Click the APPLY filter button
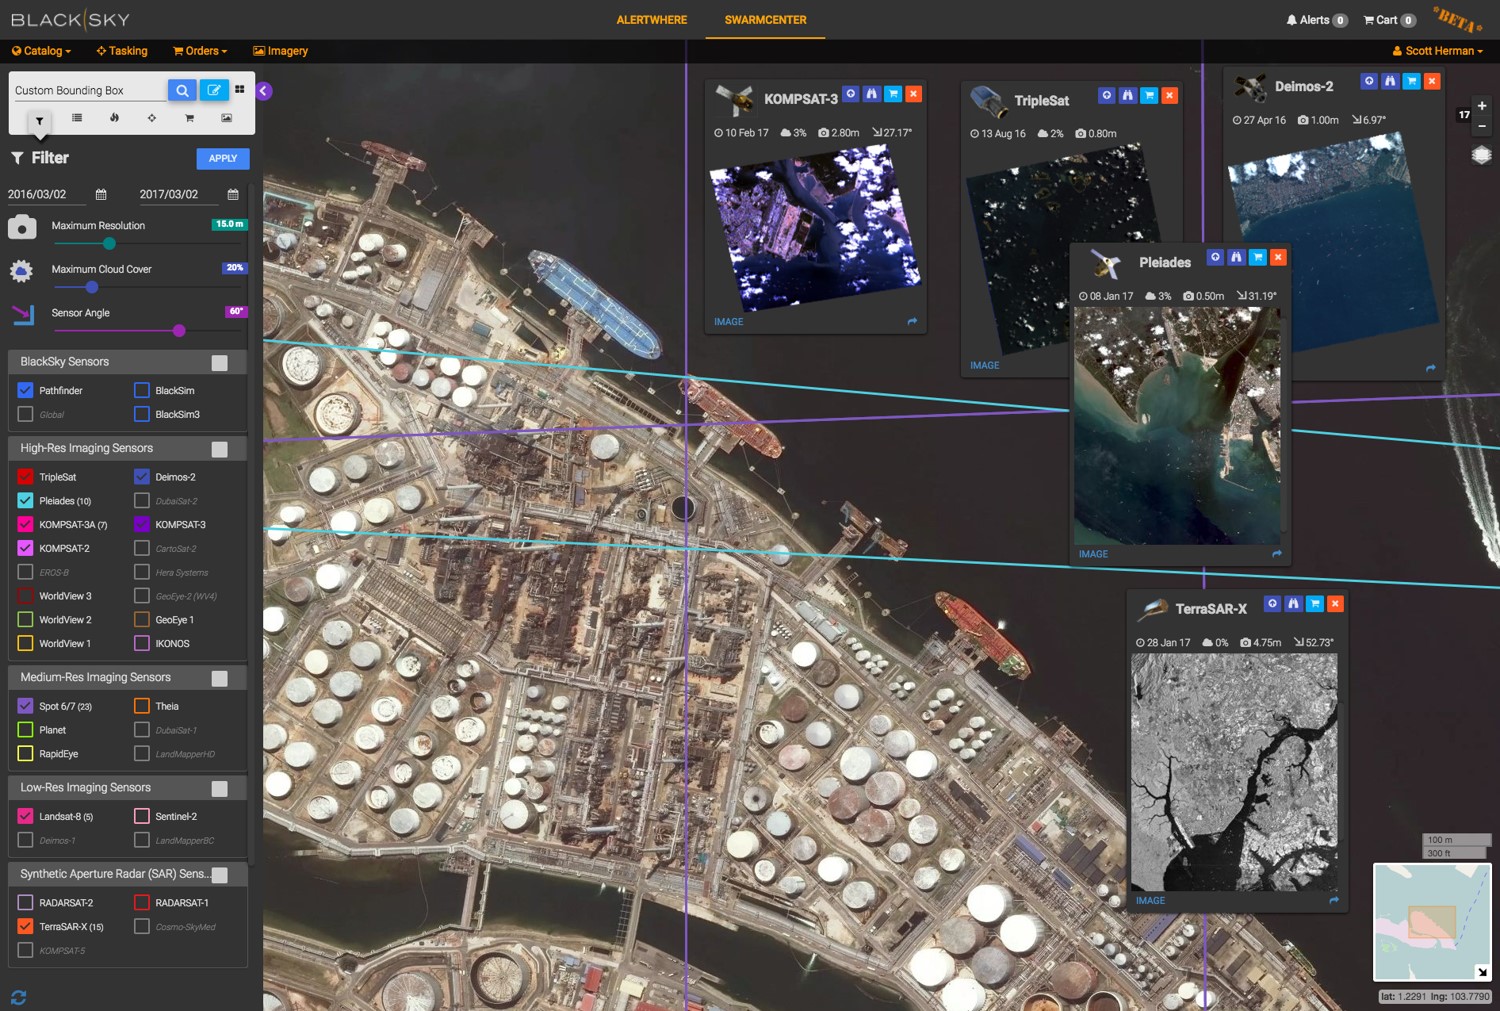This screenshot has width=1500, height=1011. click(x=222, y=158)
